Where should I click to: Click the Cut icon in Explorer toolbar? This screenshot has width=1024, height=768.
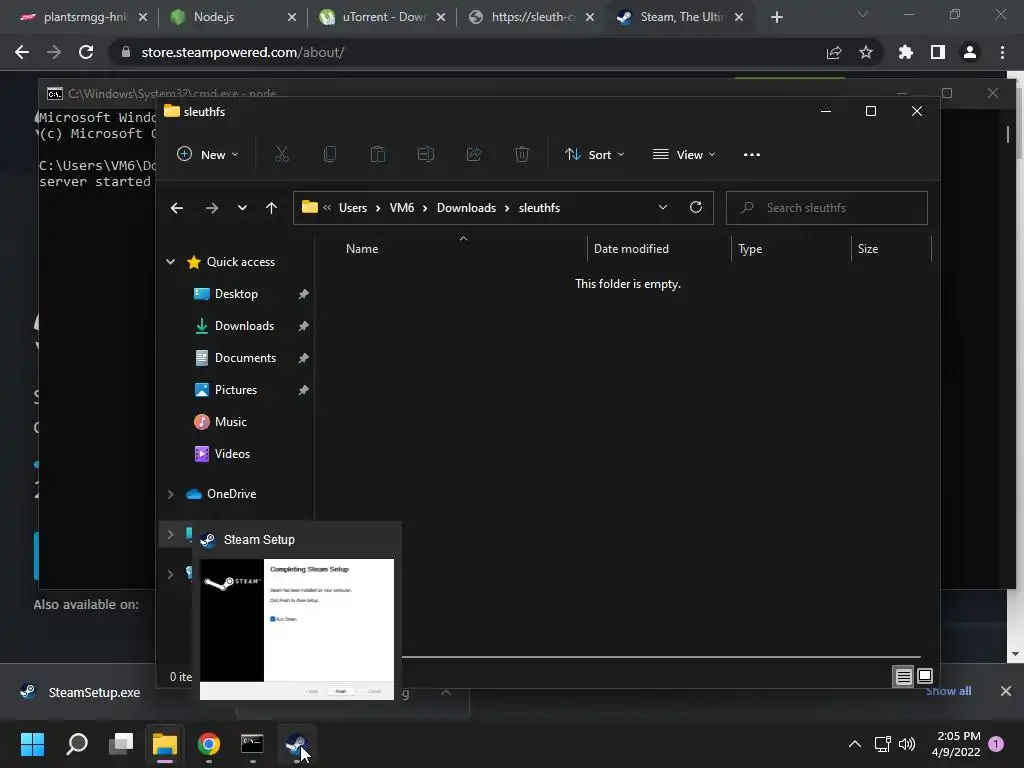point(281,154)
